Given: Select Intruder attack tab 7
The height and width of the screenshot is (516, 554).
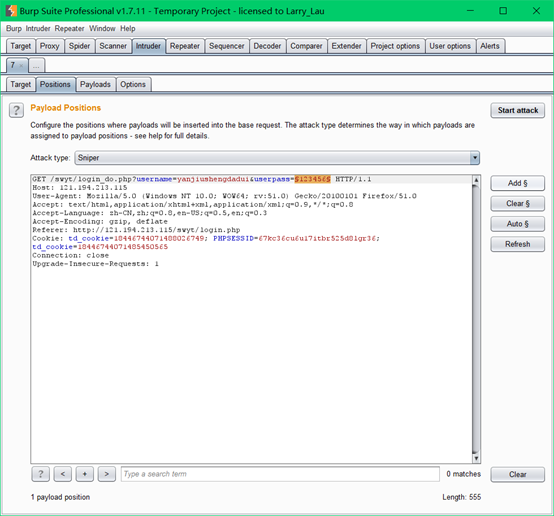Looking at the screenshot, I should (13, 65).
